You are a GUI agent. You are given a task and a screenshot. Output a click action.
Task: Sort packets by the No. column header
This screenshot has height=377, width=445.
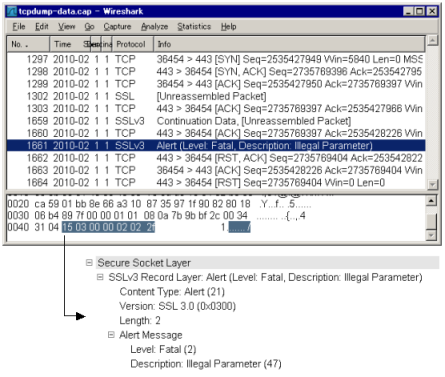pos(28,44)
